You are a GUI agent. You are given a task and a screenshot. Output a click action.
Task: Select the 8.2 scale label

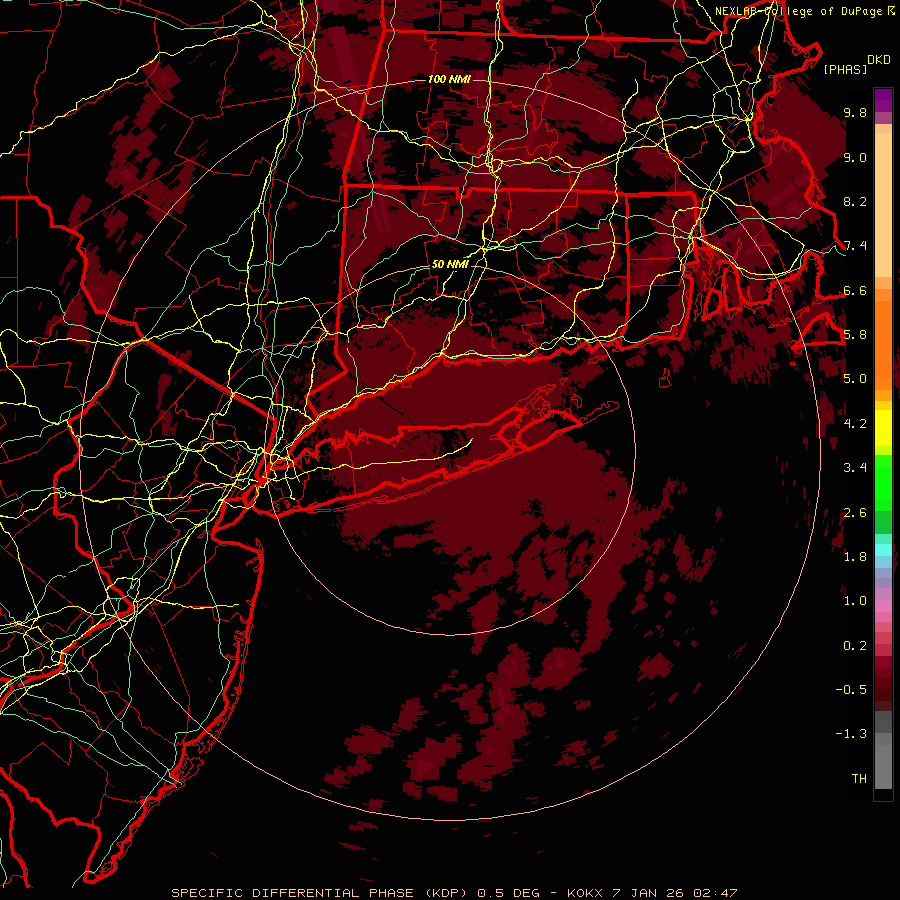point(855,202)
